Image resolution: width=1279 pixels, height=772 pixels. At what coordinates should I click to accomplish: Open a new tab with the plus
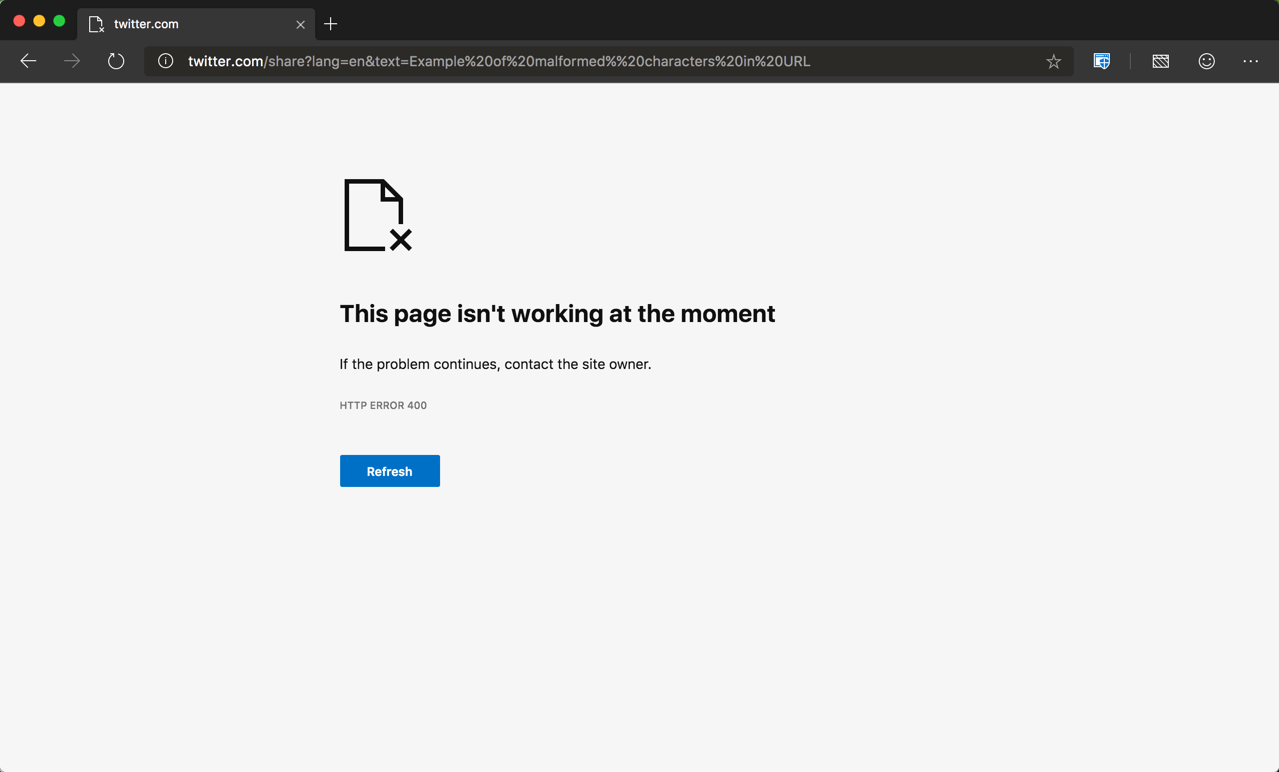click(331, 23)
